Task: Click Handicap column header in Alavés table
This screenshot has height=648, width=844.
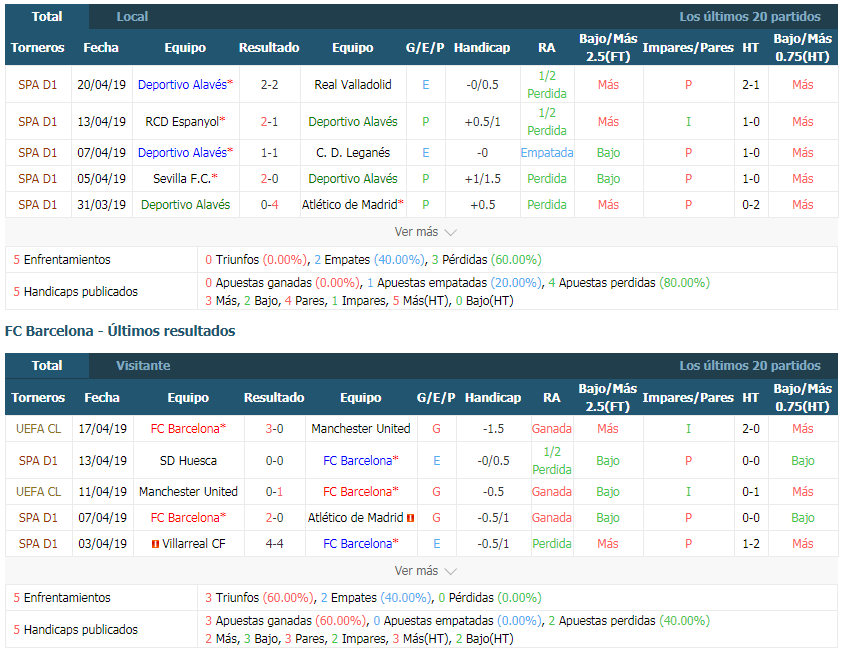Action: [x=482, y=47]
